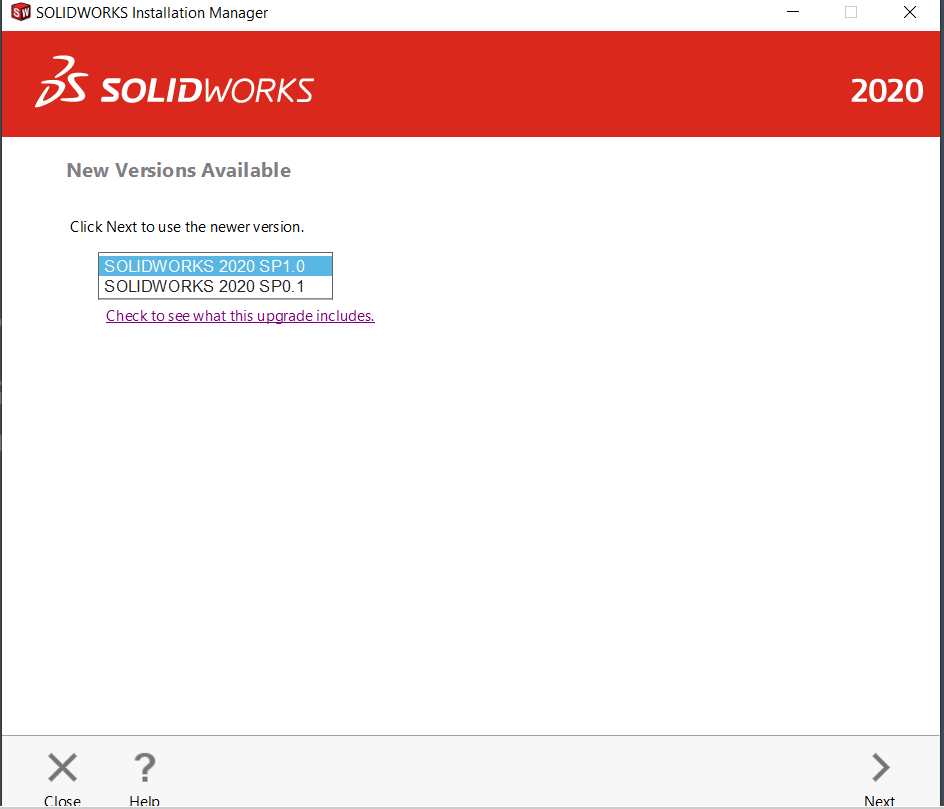Click the 2020 year label in the banner
944x809 pixels.
click(x=887, y=91)
